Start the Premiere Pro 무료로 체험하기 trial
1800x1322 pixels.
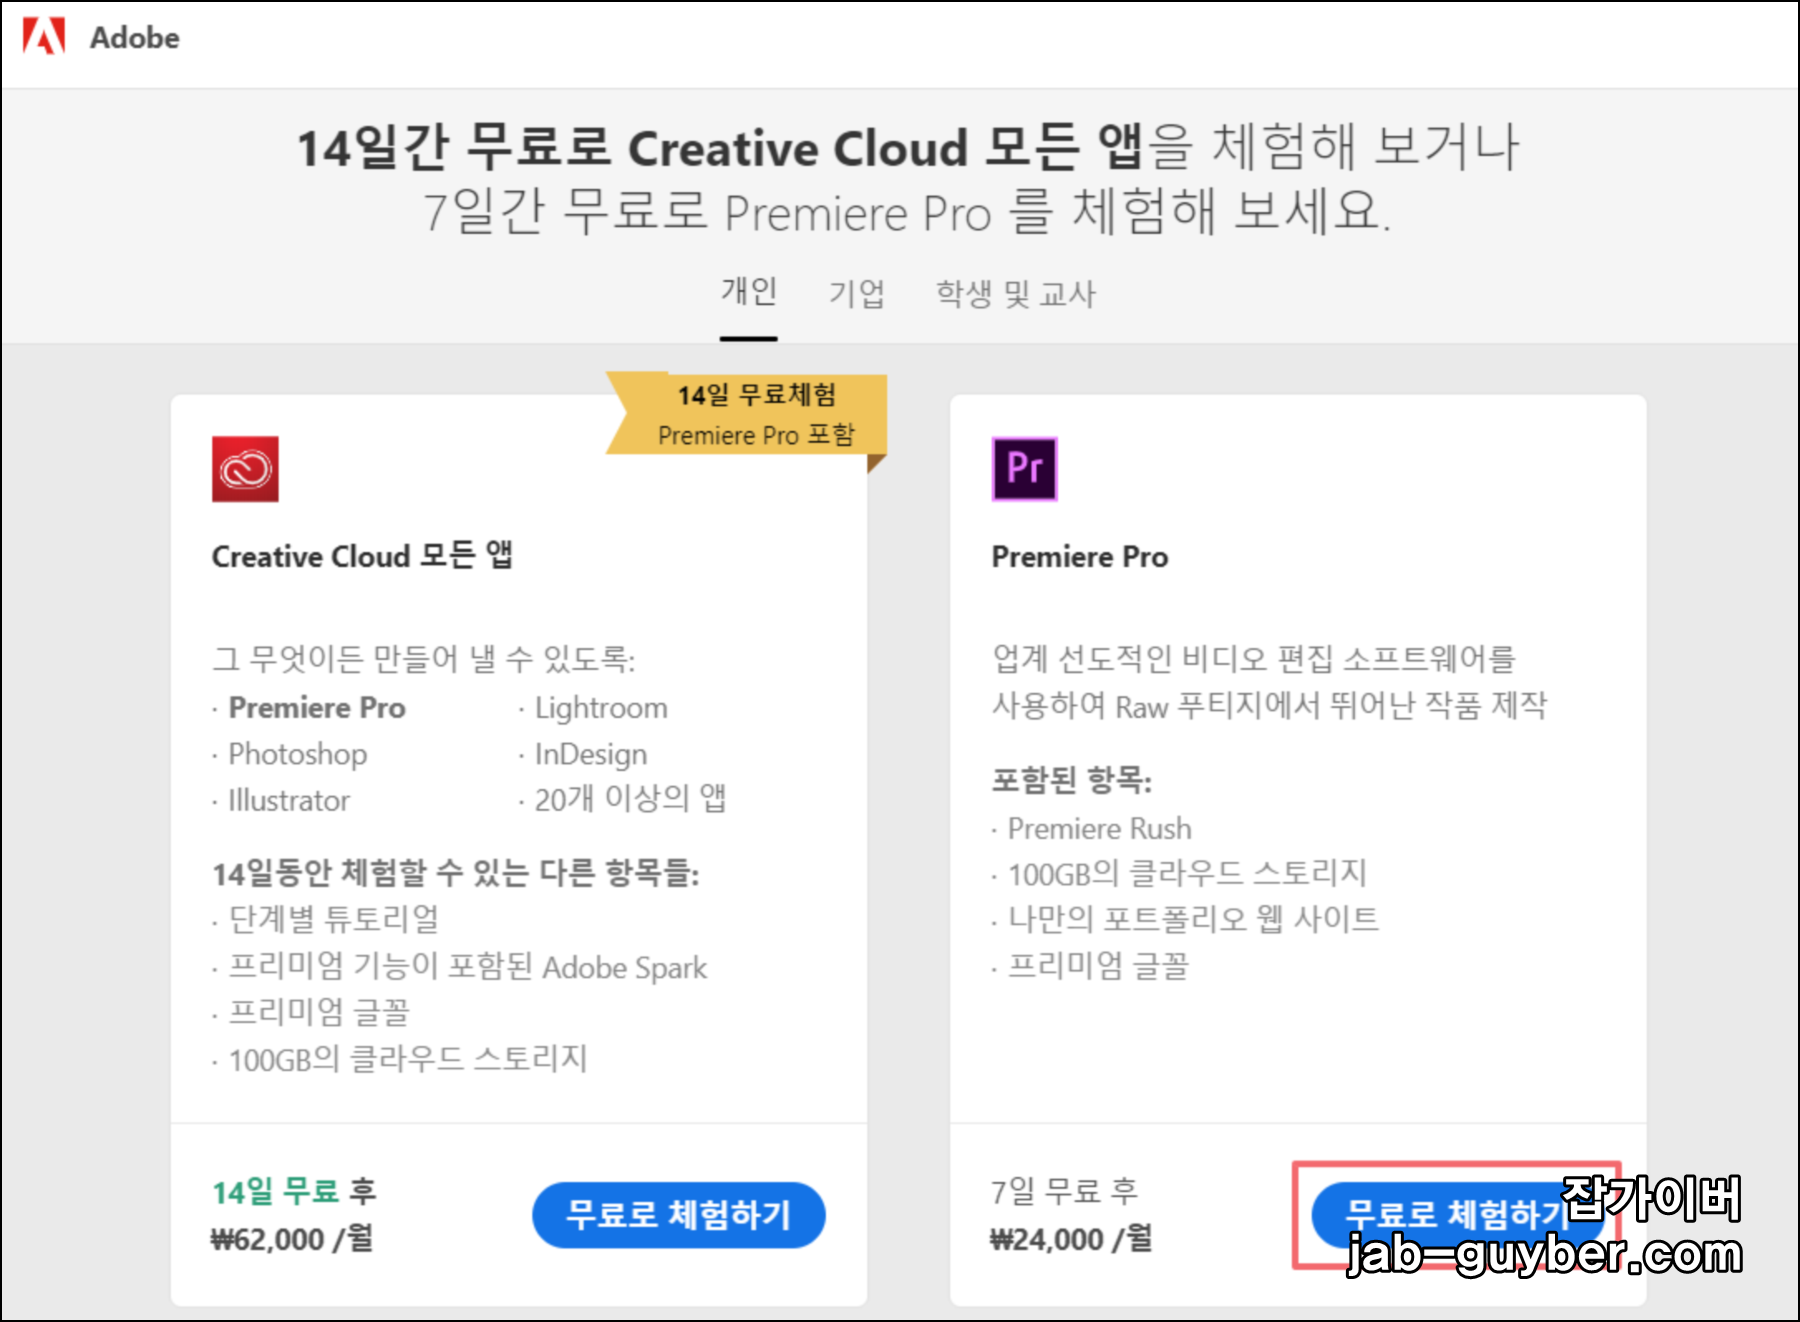click(1458, 1215)
